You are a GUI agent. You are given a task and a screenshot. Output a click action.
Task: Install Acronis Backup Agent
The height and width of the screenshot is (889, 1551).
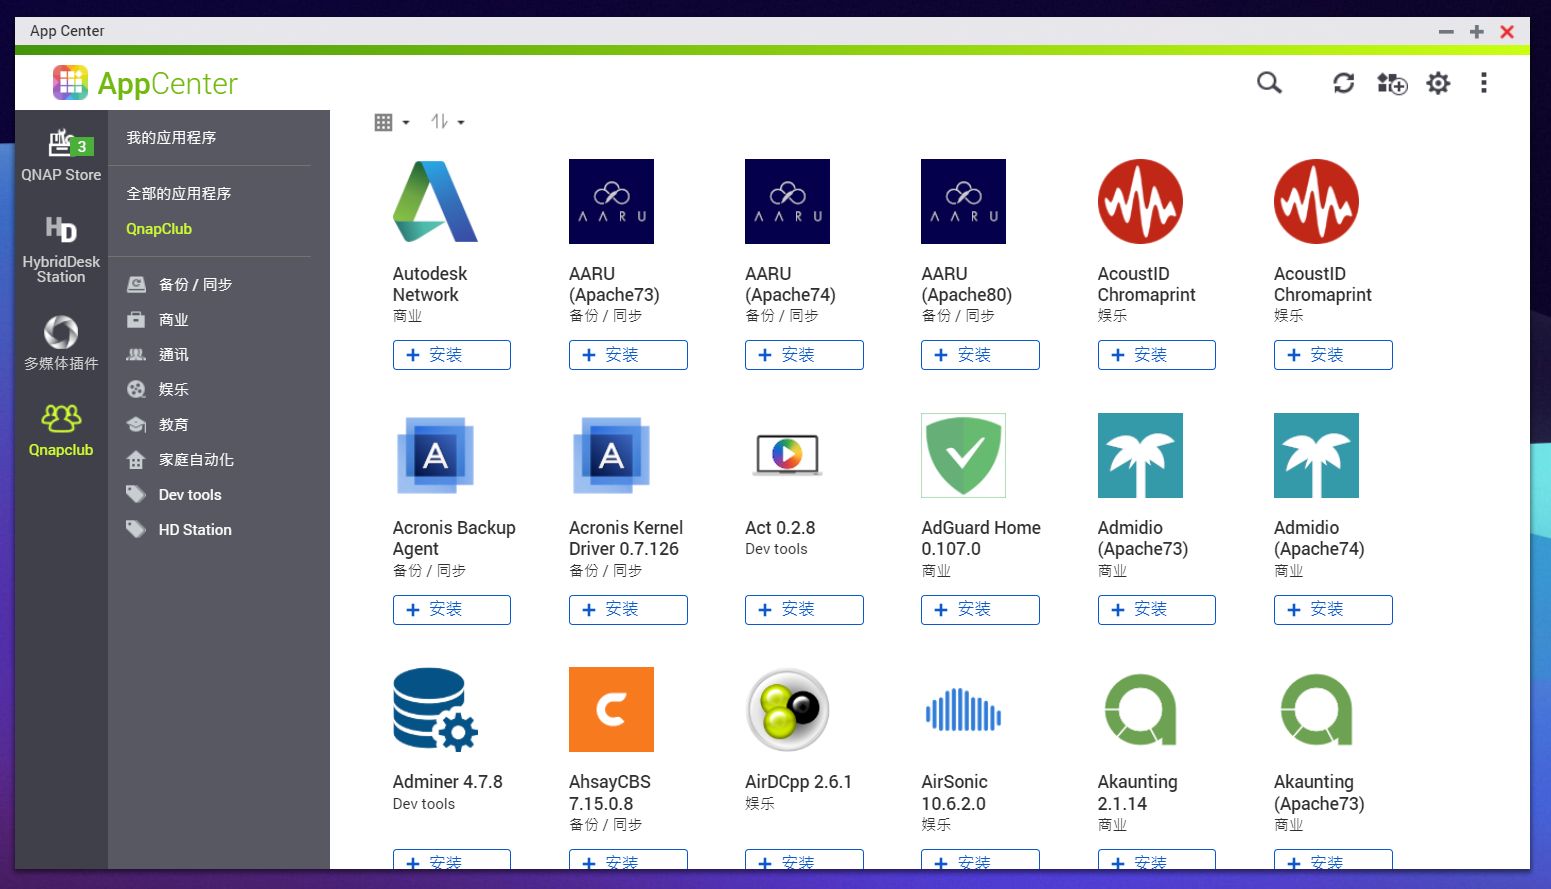452,610
